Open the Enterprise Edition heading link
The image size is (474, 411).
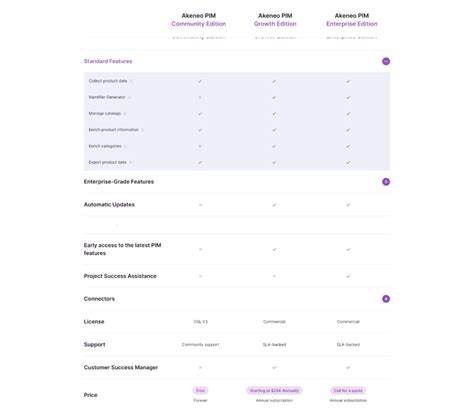(352, 24)
